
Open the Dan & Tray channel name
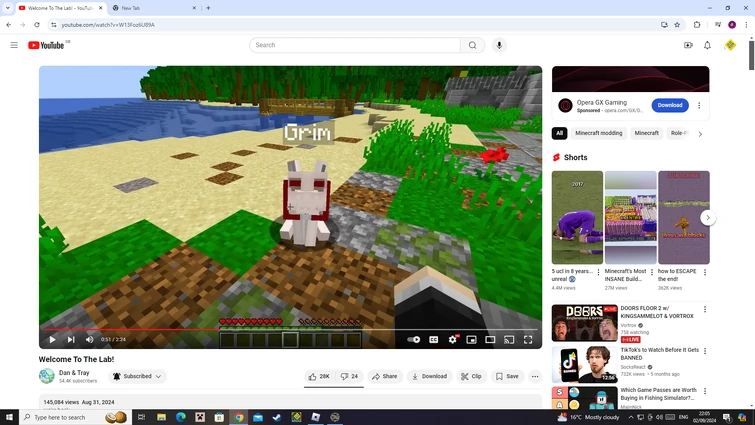click(74, 373)
